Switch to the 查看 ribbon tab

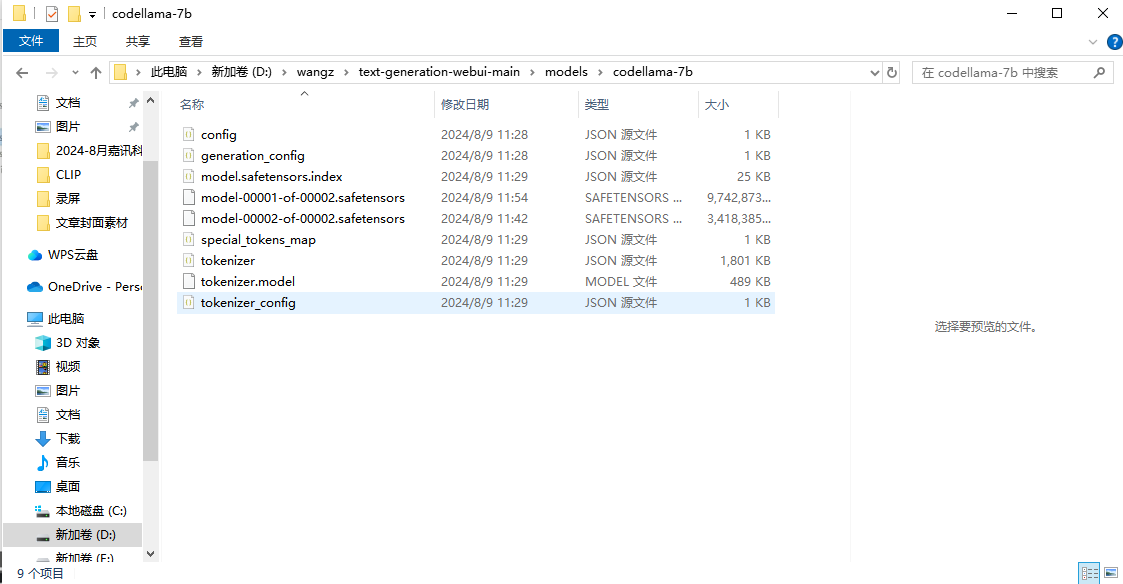[x=191, y=41]
